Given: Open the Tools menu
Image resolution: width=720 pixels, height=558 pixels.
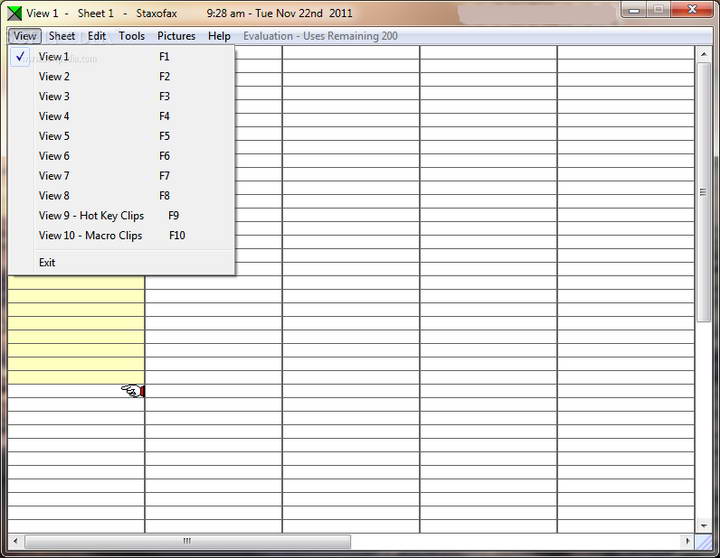Looking at the screenshot, I should click(132, 36).
